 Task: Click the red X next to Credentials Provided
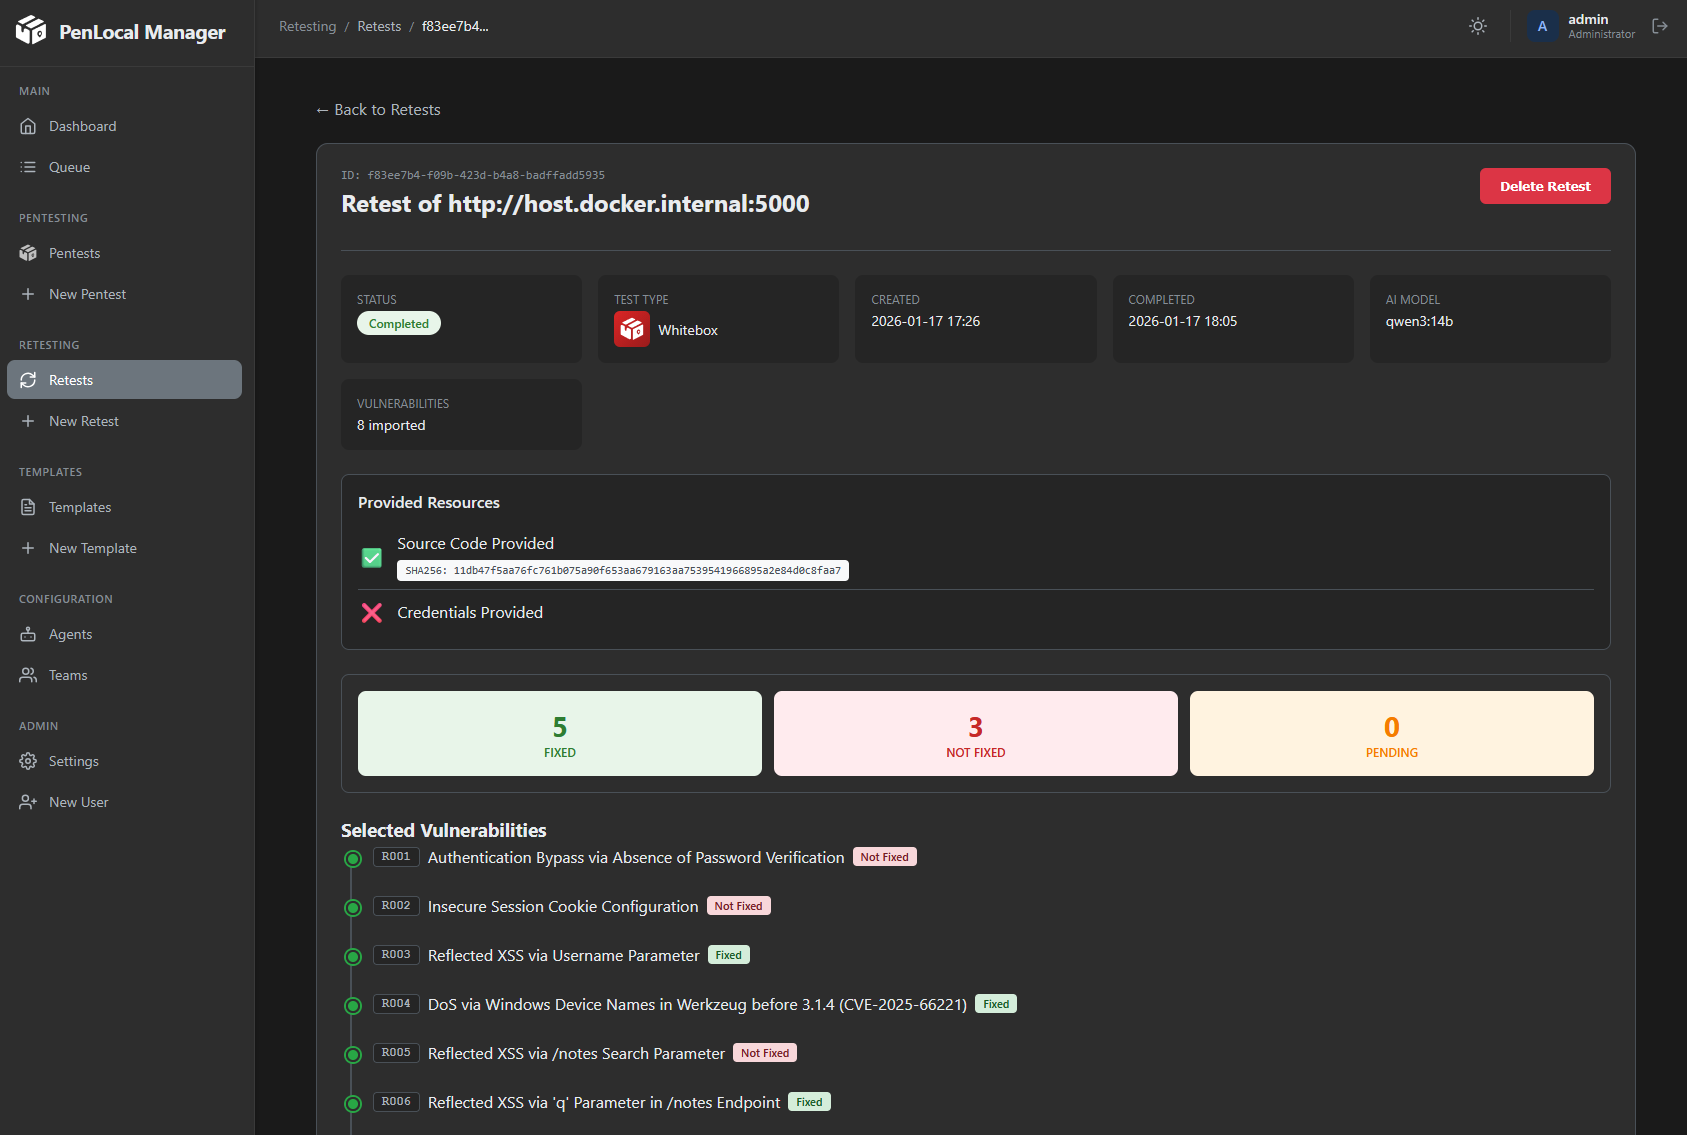(x=372, y=613)
